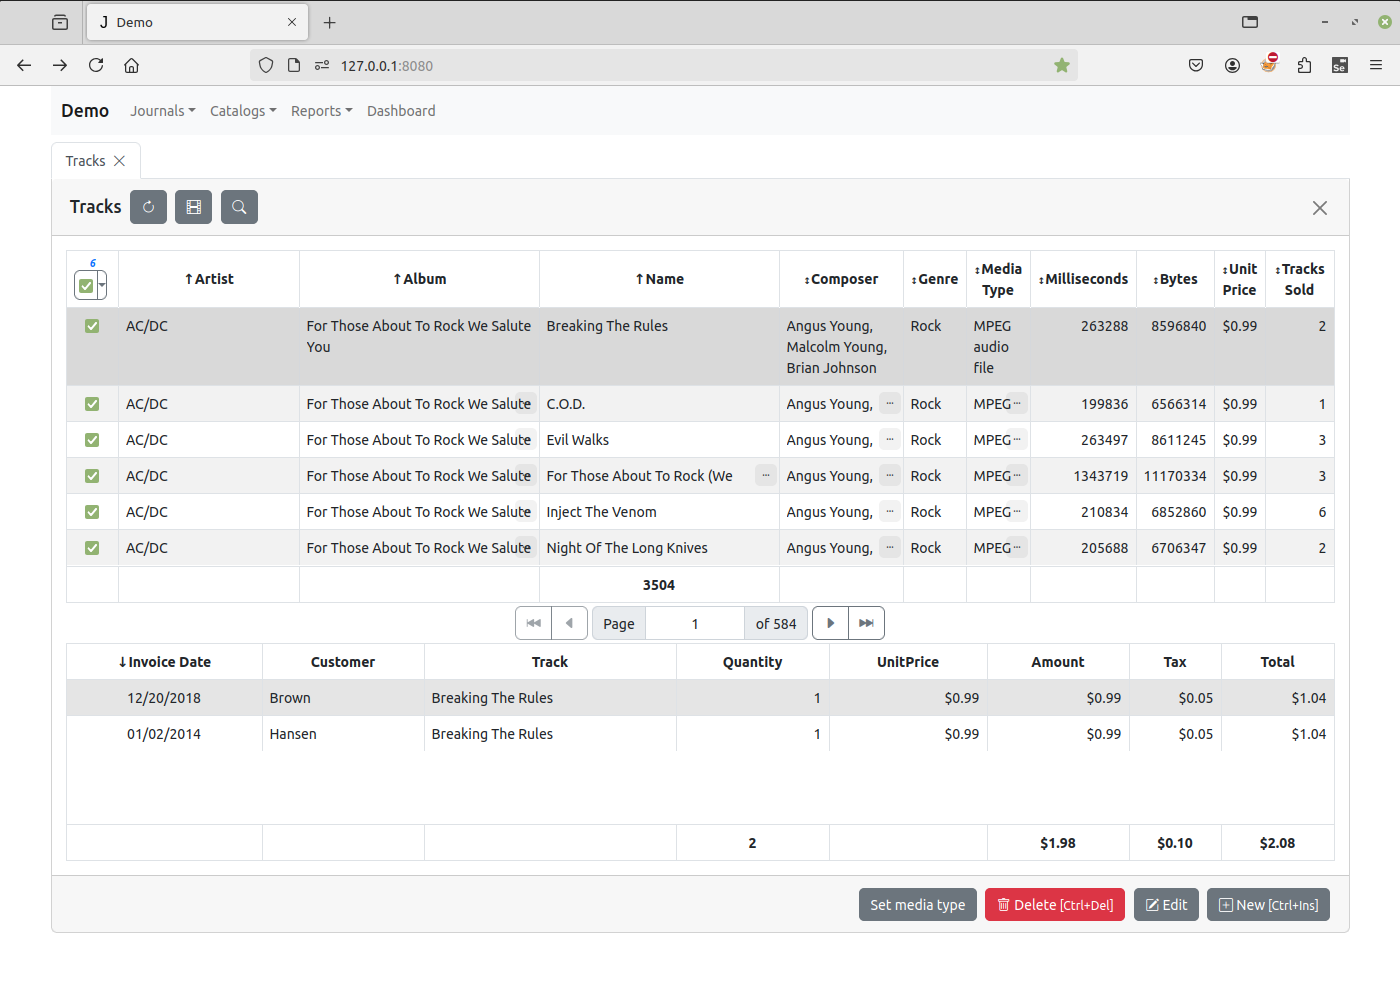
Task: Expand the Journals dropdown menu
Action: [x=162, y=111]
